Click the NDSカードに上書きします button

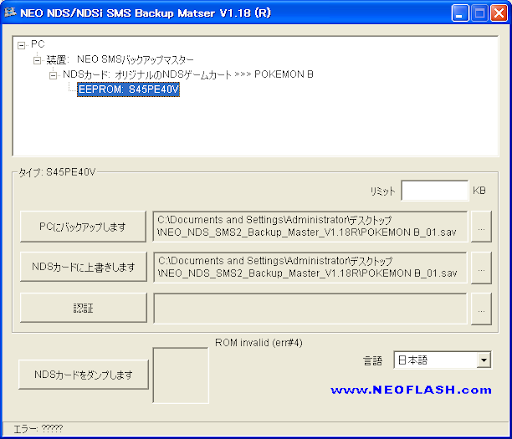(x=83, y=267)
